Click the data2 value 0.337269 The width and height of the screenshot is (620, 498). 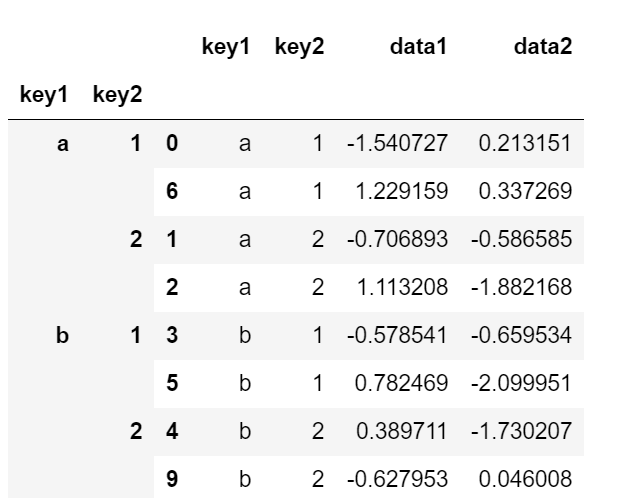point(526,191)
